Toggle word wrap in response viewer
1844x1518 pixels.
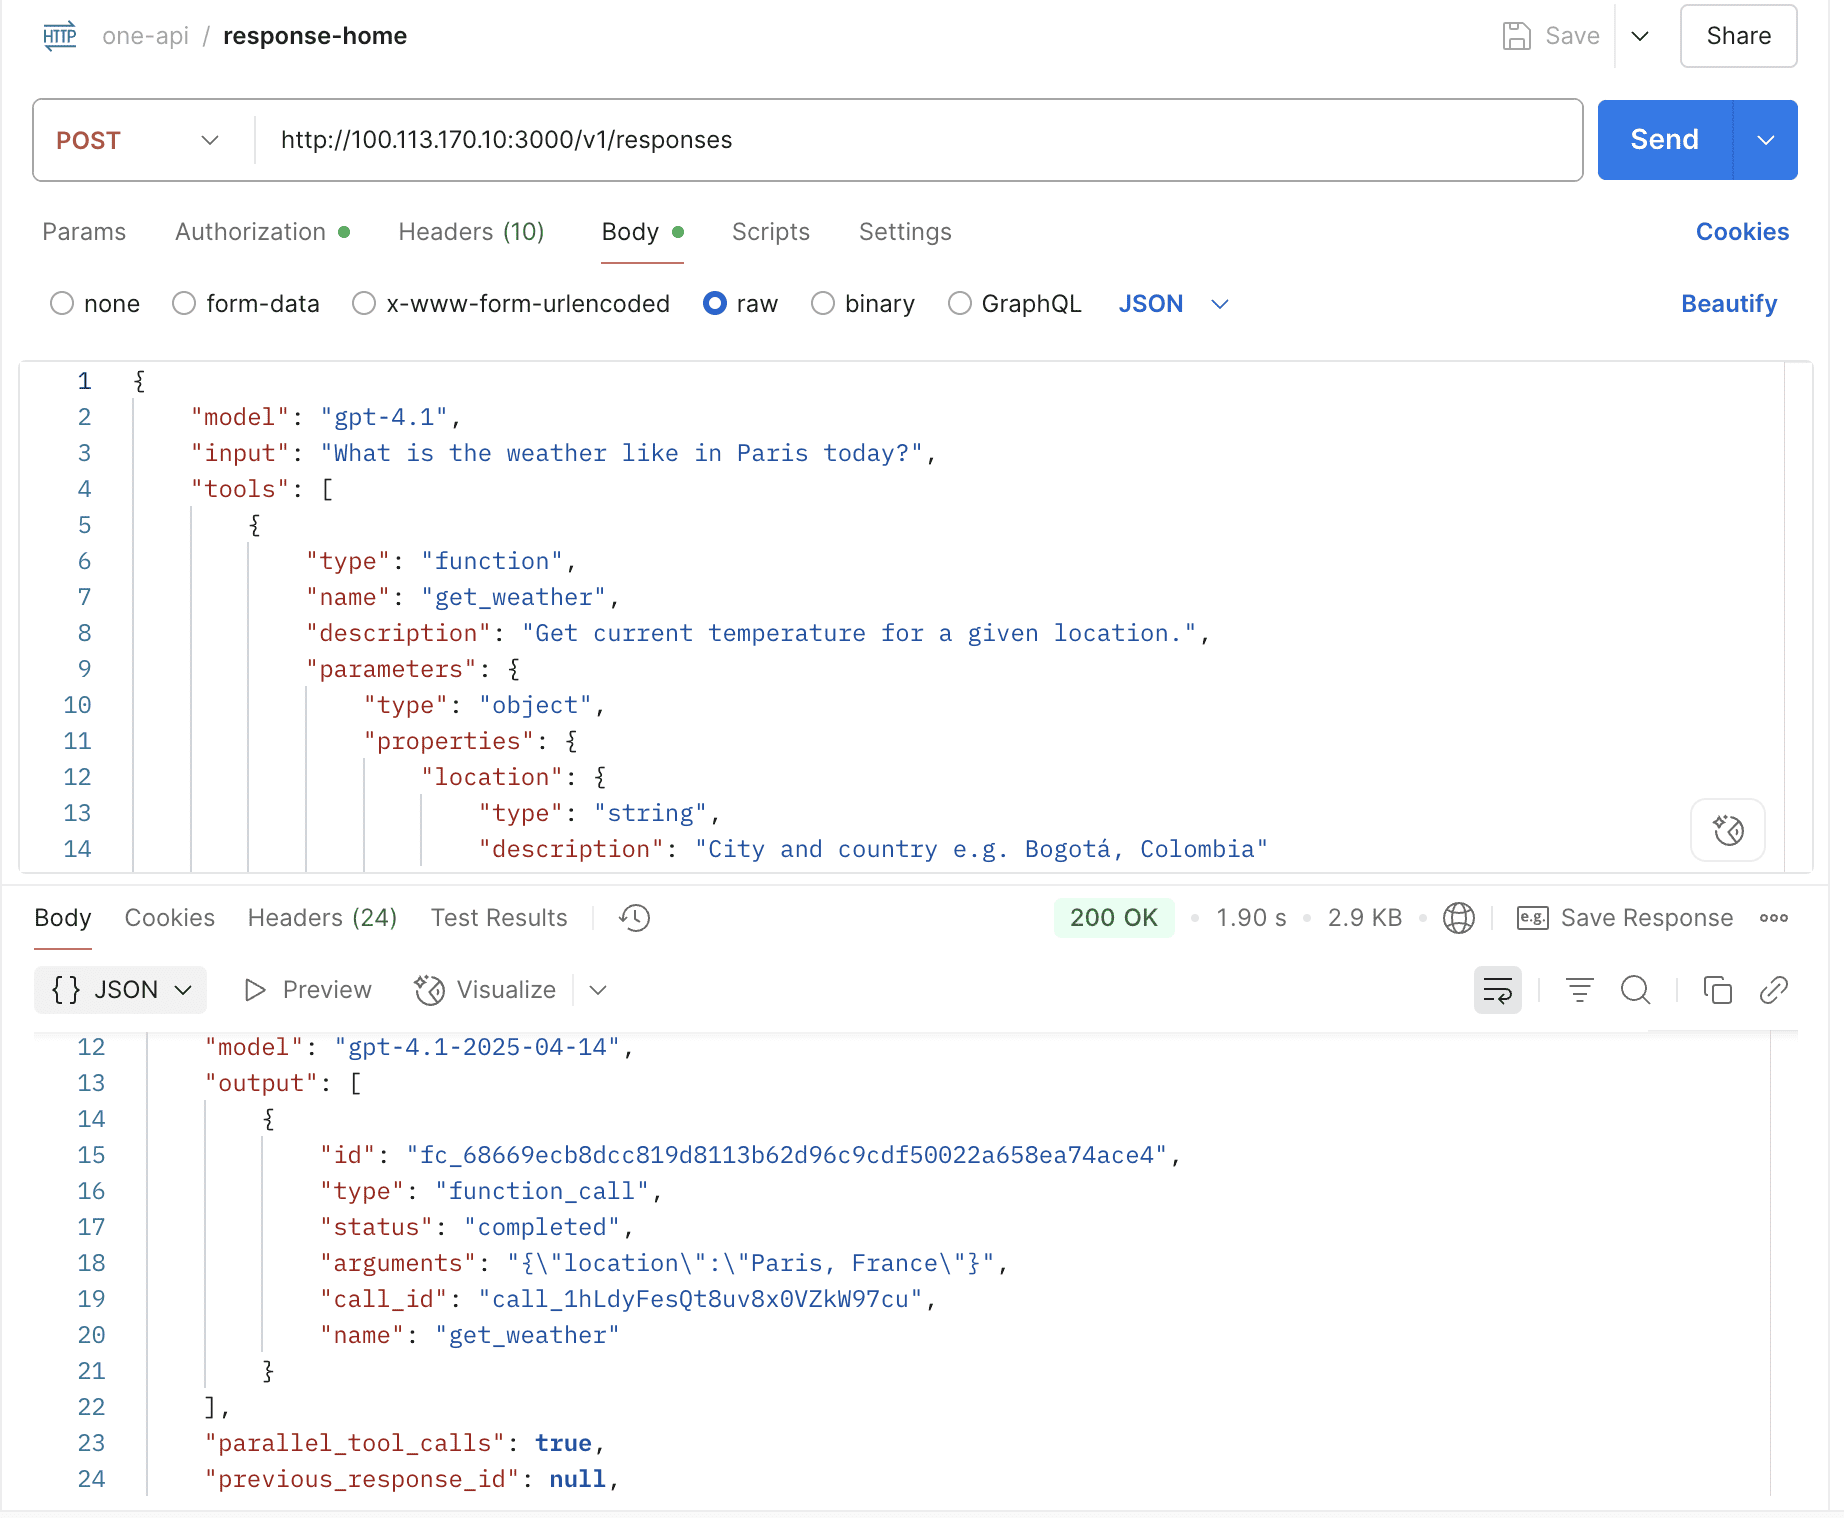(1497, 990)
